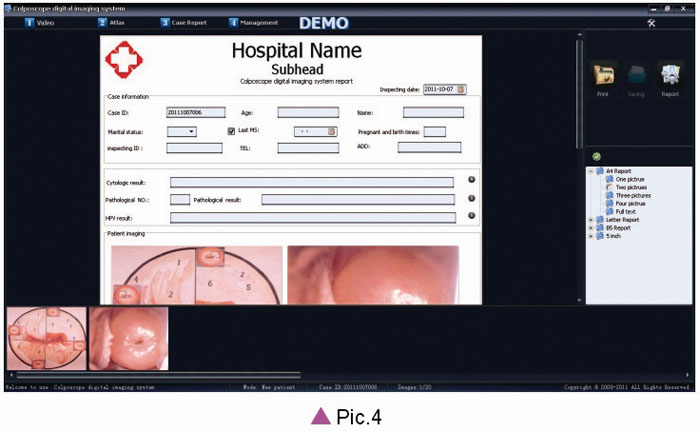Click the 5 inch folder icon

pyautogui.click(x=600, y=236)
